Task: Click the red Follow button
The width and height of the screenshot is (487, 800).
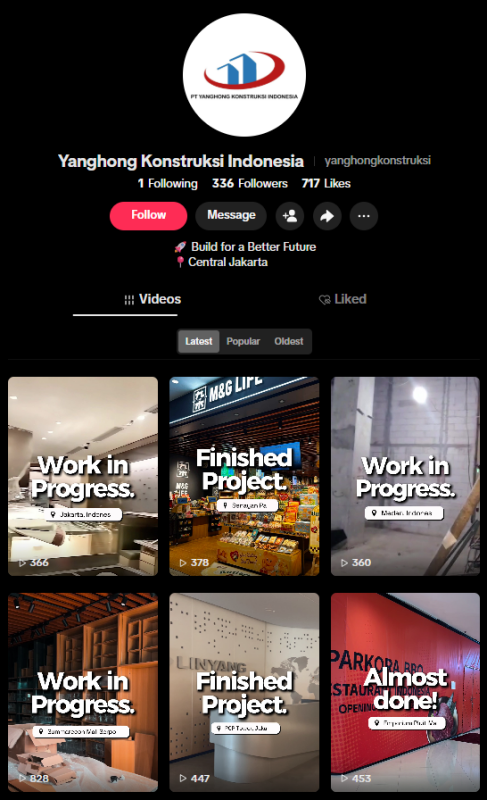Action: (148, 215)
